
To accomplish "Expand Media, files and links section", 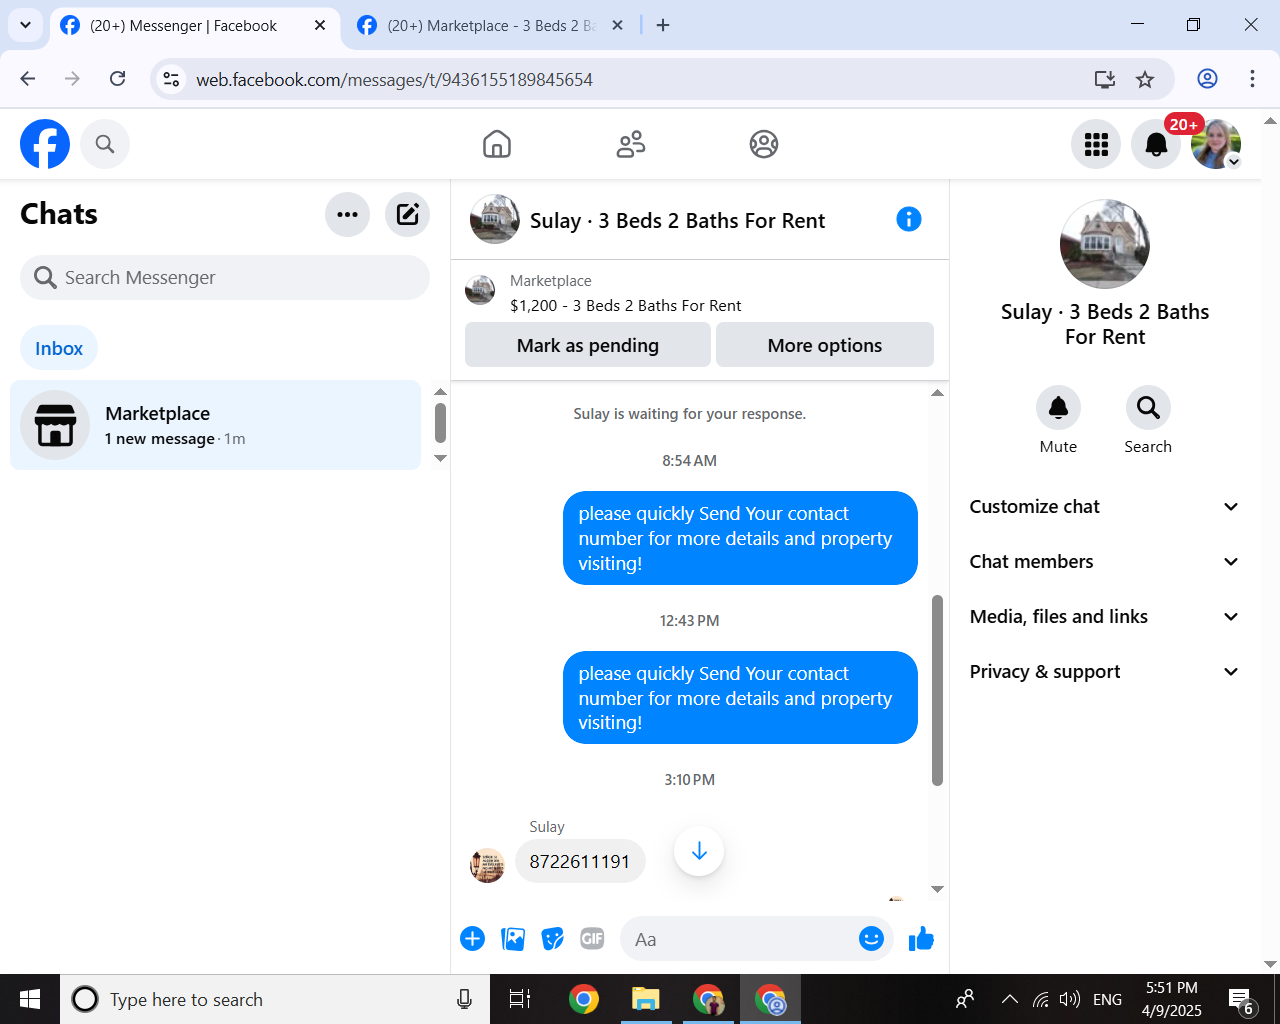I will coord(1105,617).
